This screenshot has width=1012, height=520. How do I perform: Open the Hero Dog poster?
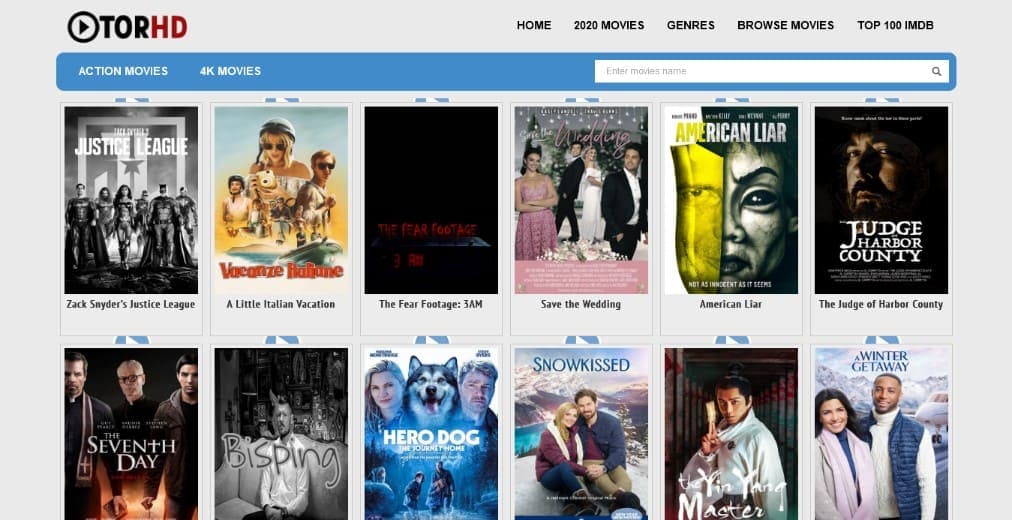(x=431, y=434)
